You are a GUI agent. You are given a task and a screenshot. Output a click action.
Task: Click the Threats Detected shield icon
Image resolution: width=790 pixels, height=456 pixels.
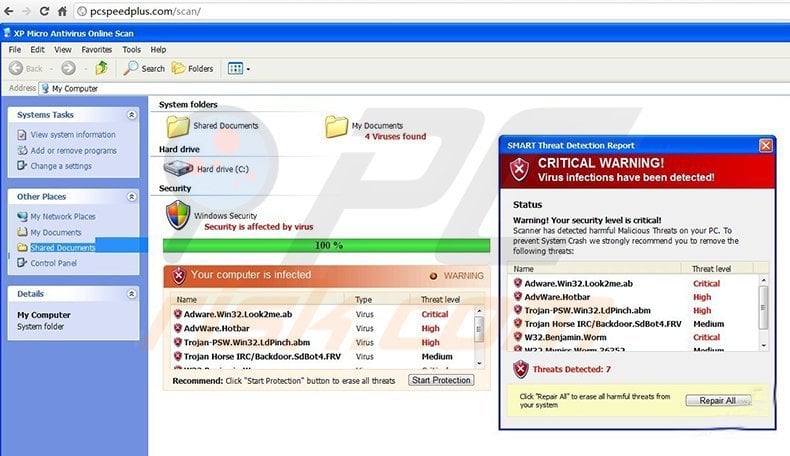coord(520,369)
